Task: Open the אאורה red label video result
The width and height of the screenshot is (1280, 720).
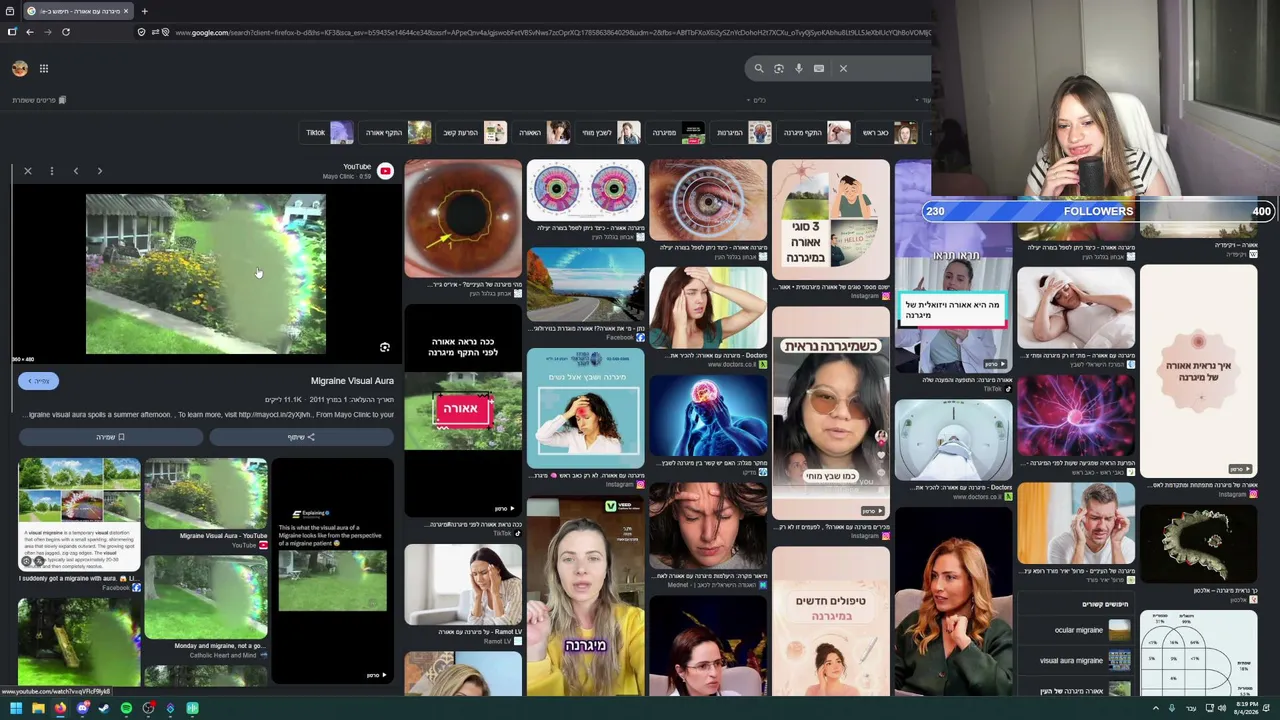Action: (463, 411)
